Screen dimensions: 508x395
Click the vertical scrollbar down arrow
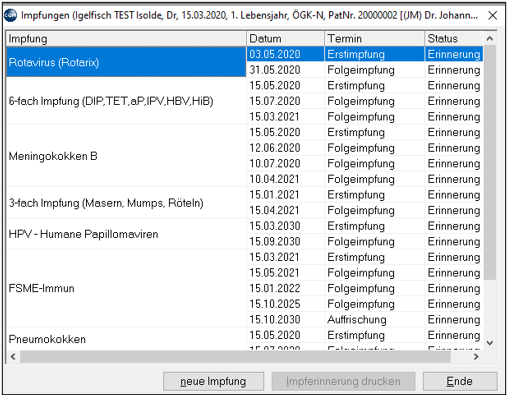pos(490,343)
